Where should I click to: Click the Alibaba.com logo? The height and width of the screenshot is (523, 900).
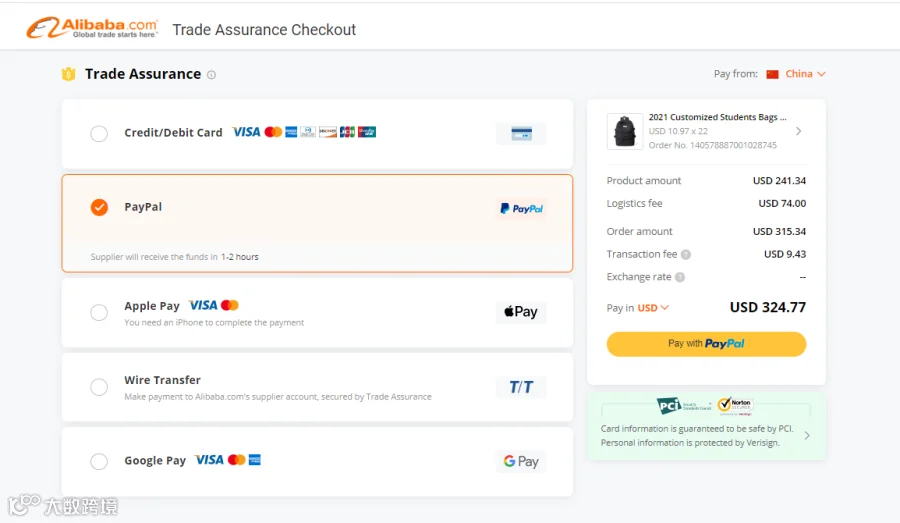click(92, 28)
